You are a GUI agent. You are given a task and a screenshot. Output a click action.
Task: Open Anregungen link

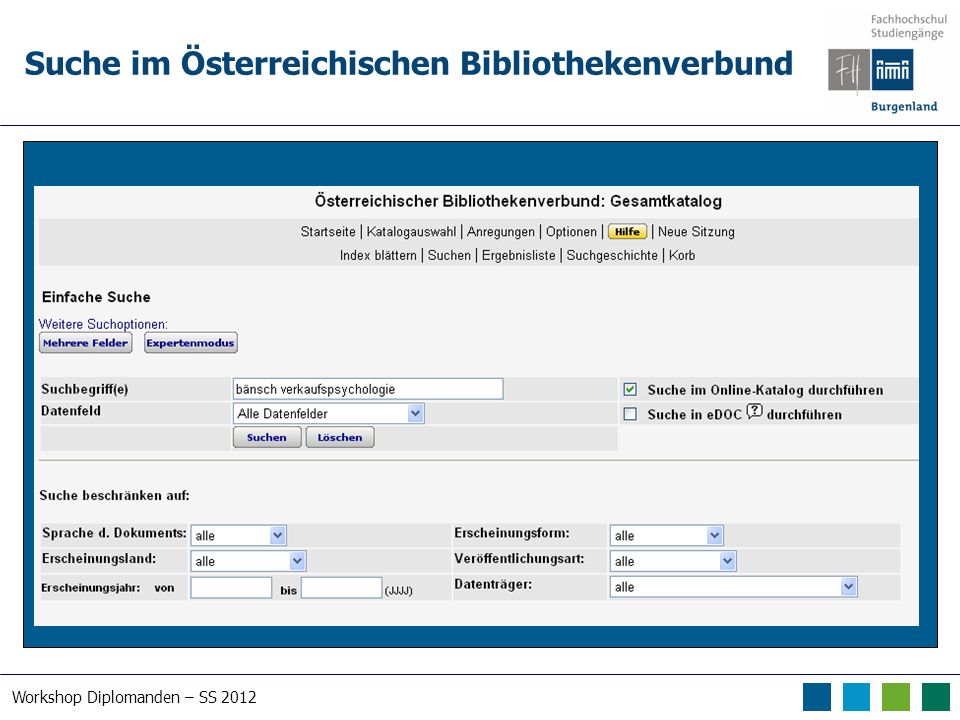tap(500, 231)
